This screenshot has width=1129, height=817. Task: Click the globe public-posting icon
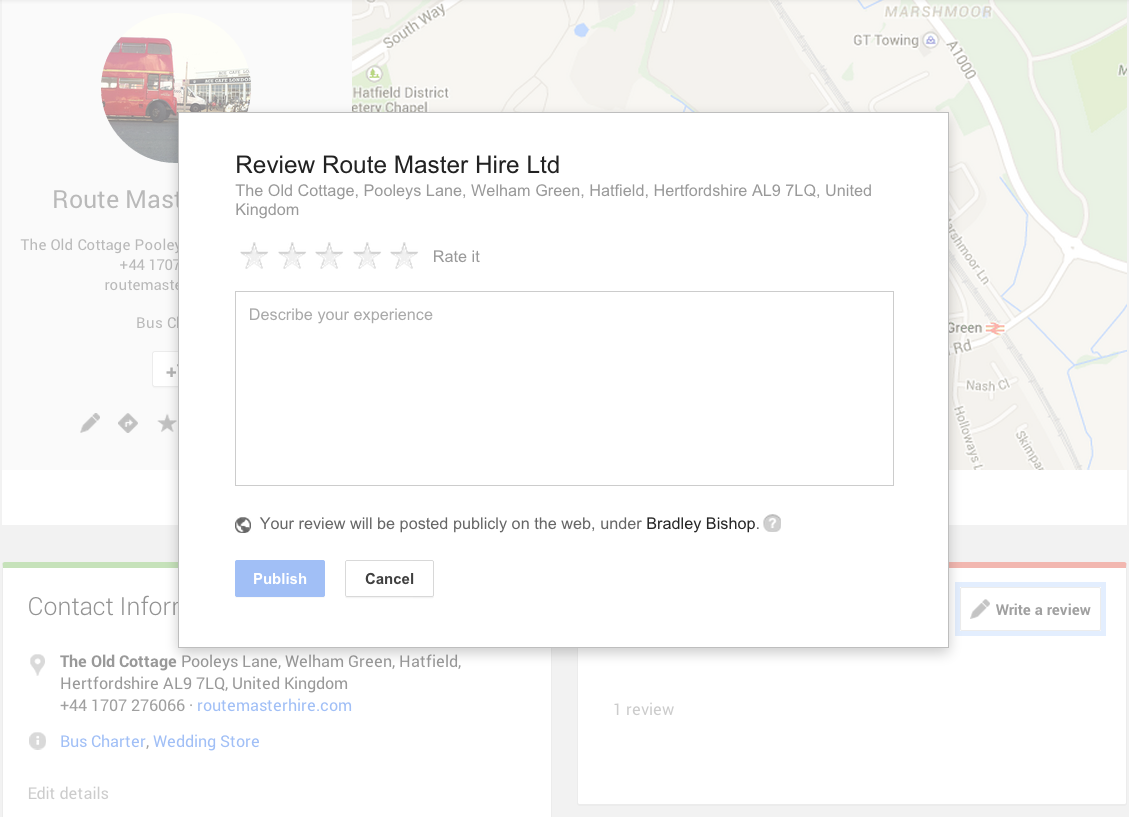tap(243, 525)
